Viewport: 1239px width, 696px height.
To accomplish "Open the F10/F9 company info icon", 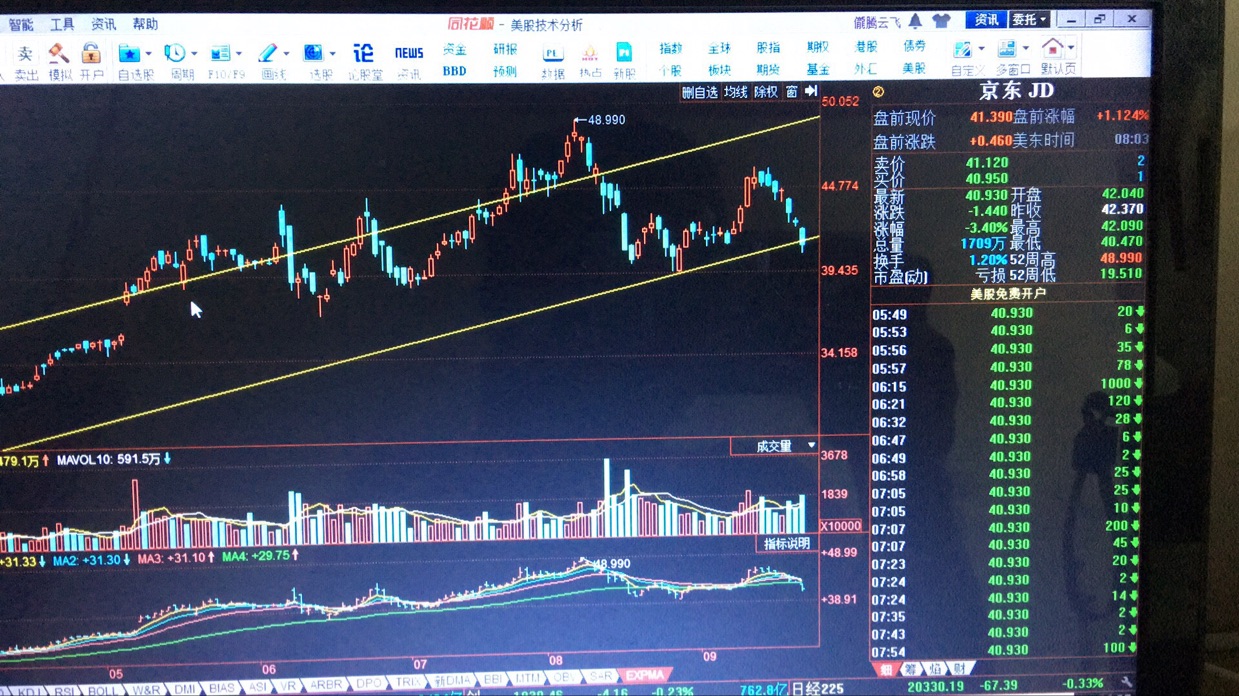I will point(221,52).
